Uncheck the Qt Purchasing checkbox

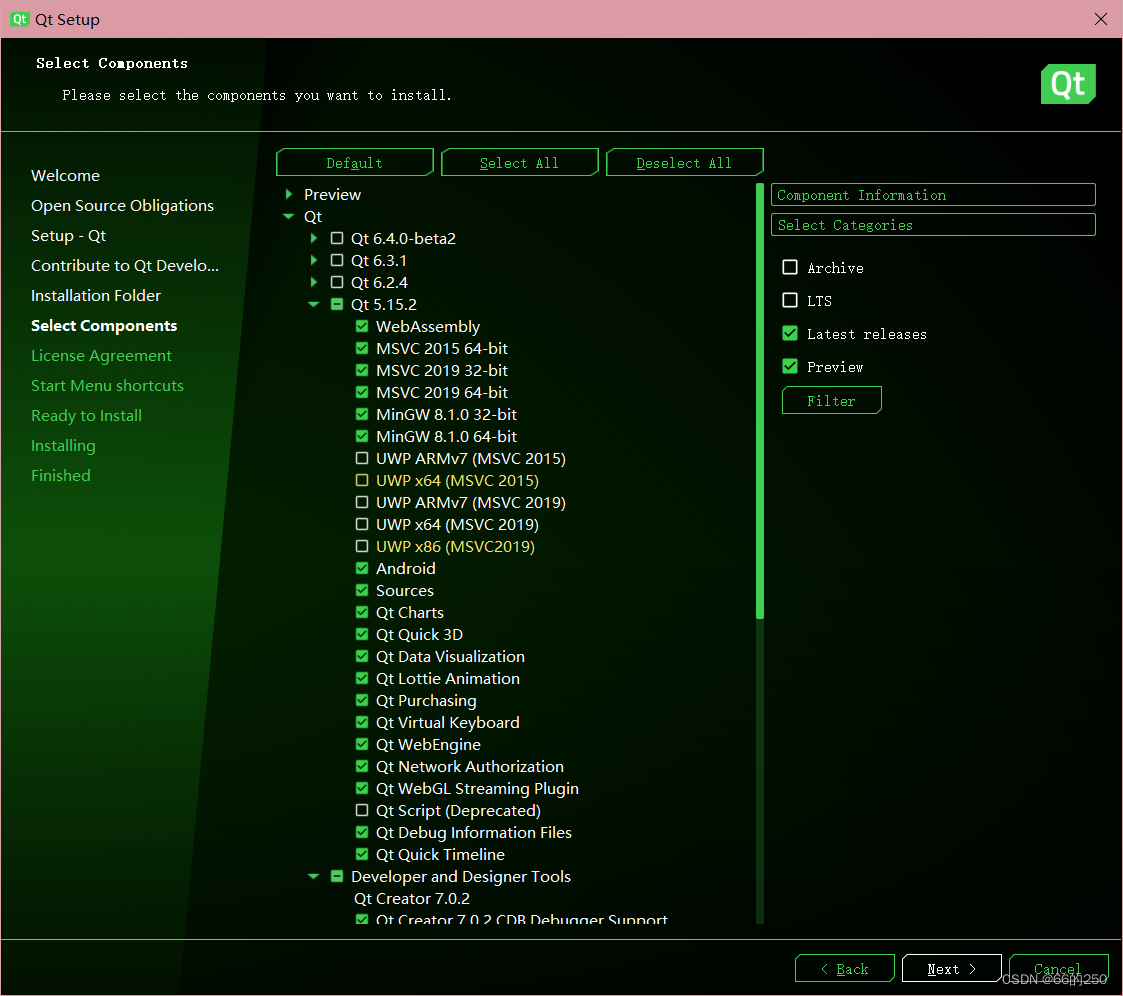[362, 700]
